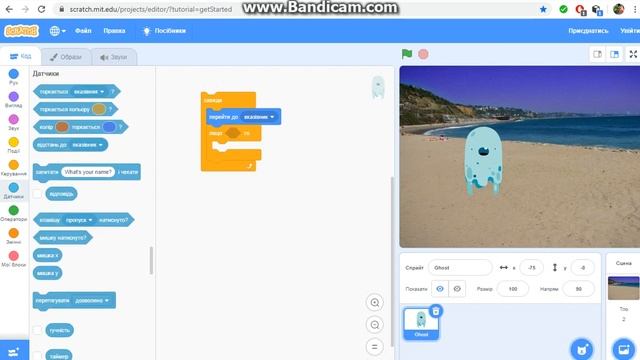This screenshot has height=360, width=640.
Task: Switch to the Образи costumes tab
Action: coord(66,57)
